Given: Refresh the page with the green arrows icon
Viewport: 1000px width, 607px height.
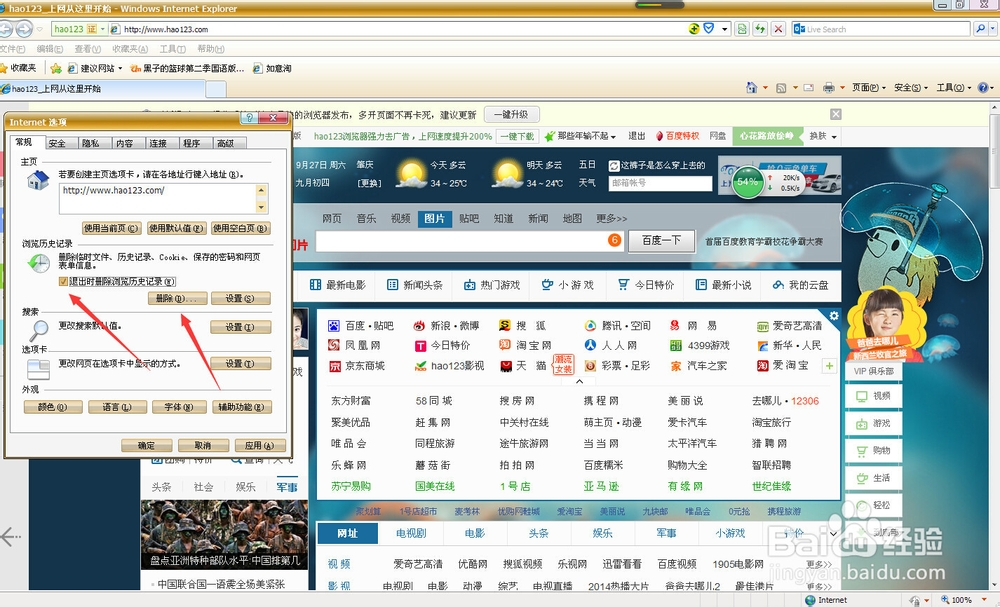Looking at the screenshot, I should [x=760, y=29].
